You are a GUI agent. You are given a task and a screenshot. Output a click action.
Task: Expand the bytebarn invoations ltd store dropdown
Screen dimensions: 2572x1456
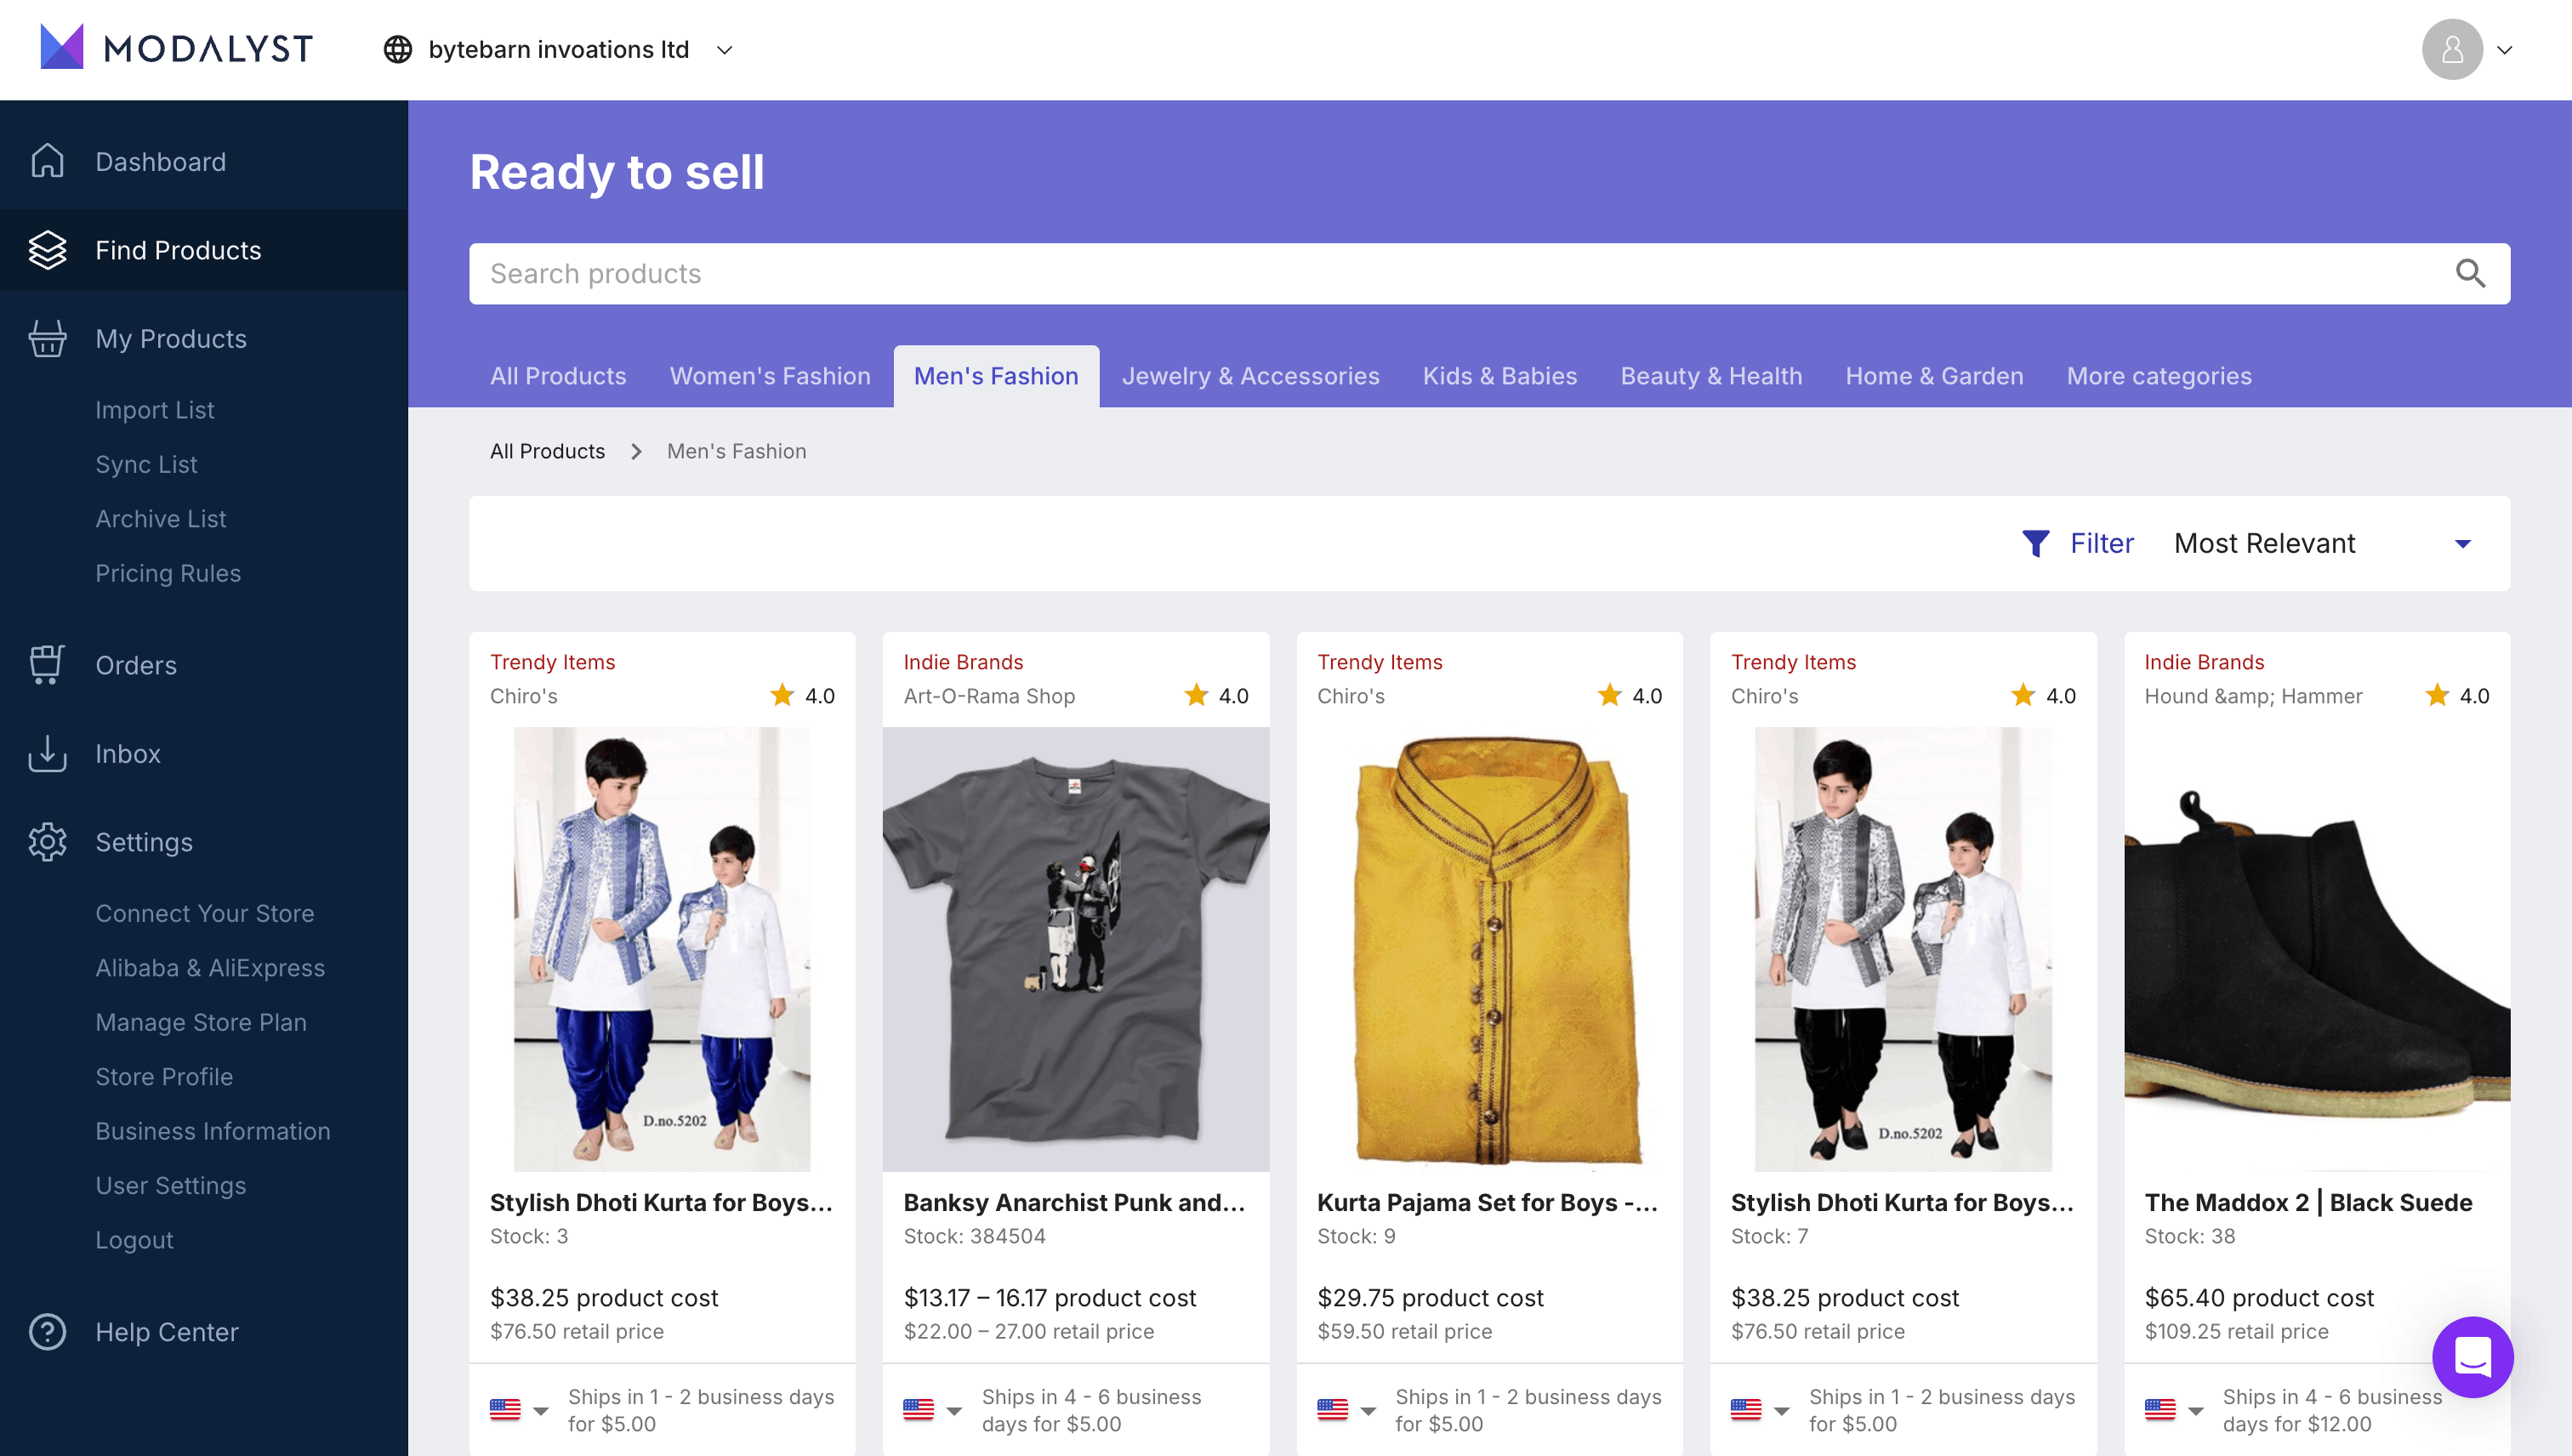[725, 50]
